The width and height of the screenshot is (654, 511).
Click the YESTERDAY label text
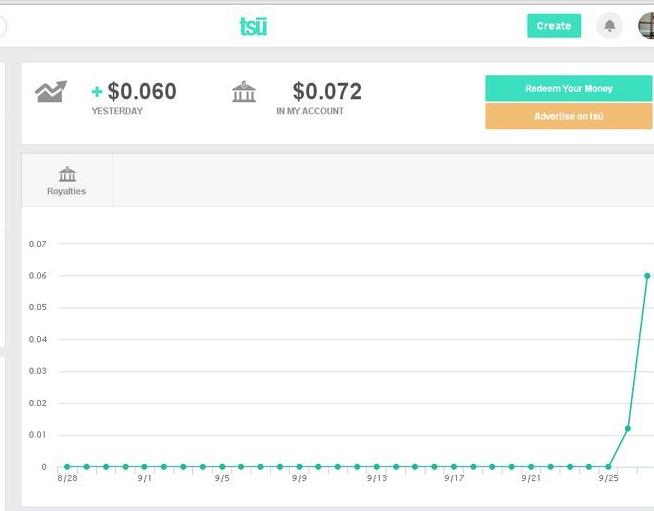click(117, 111)
